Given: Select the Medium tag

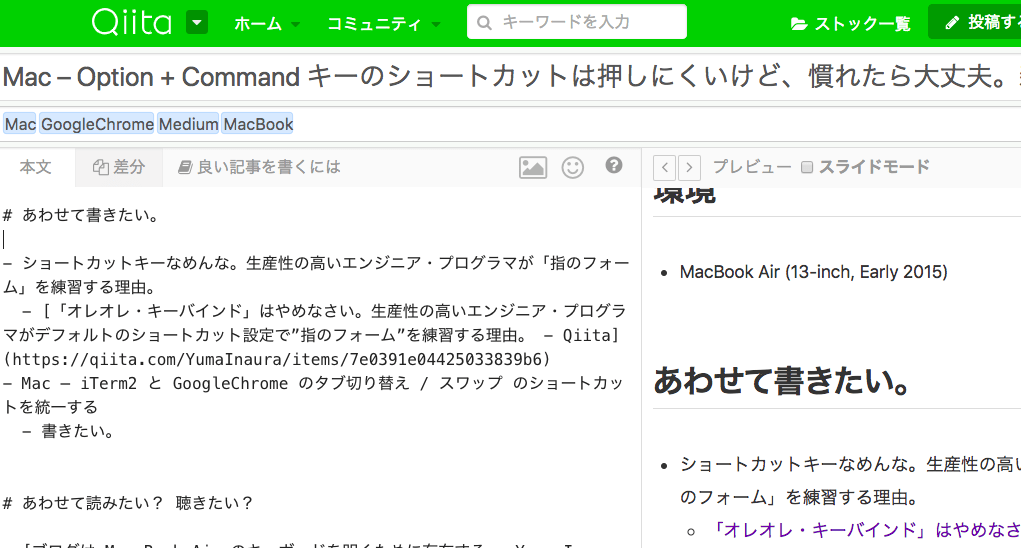Looking at the screenshot, I should [188, 124].
